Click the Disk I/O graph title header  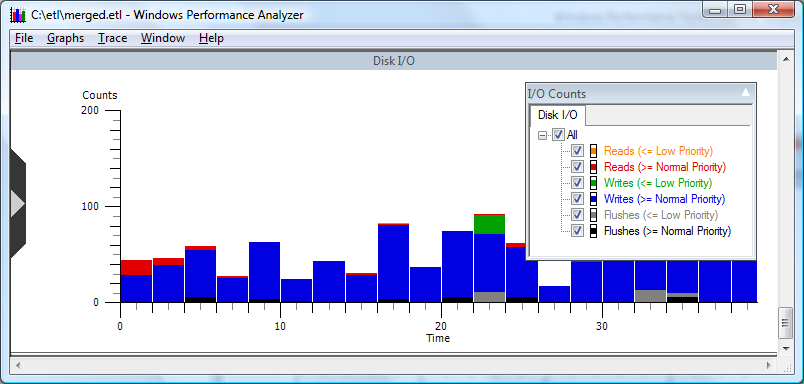(393, 60)
